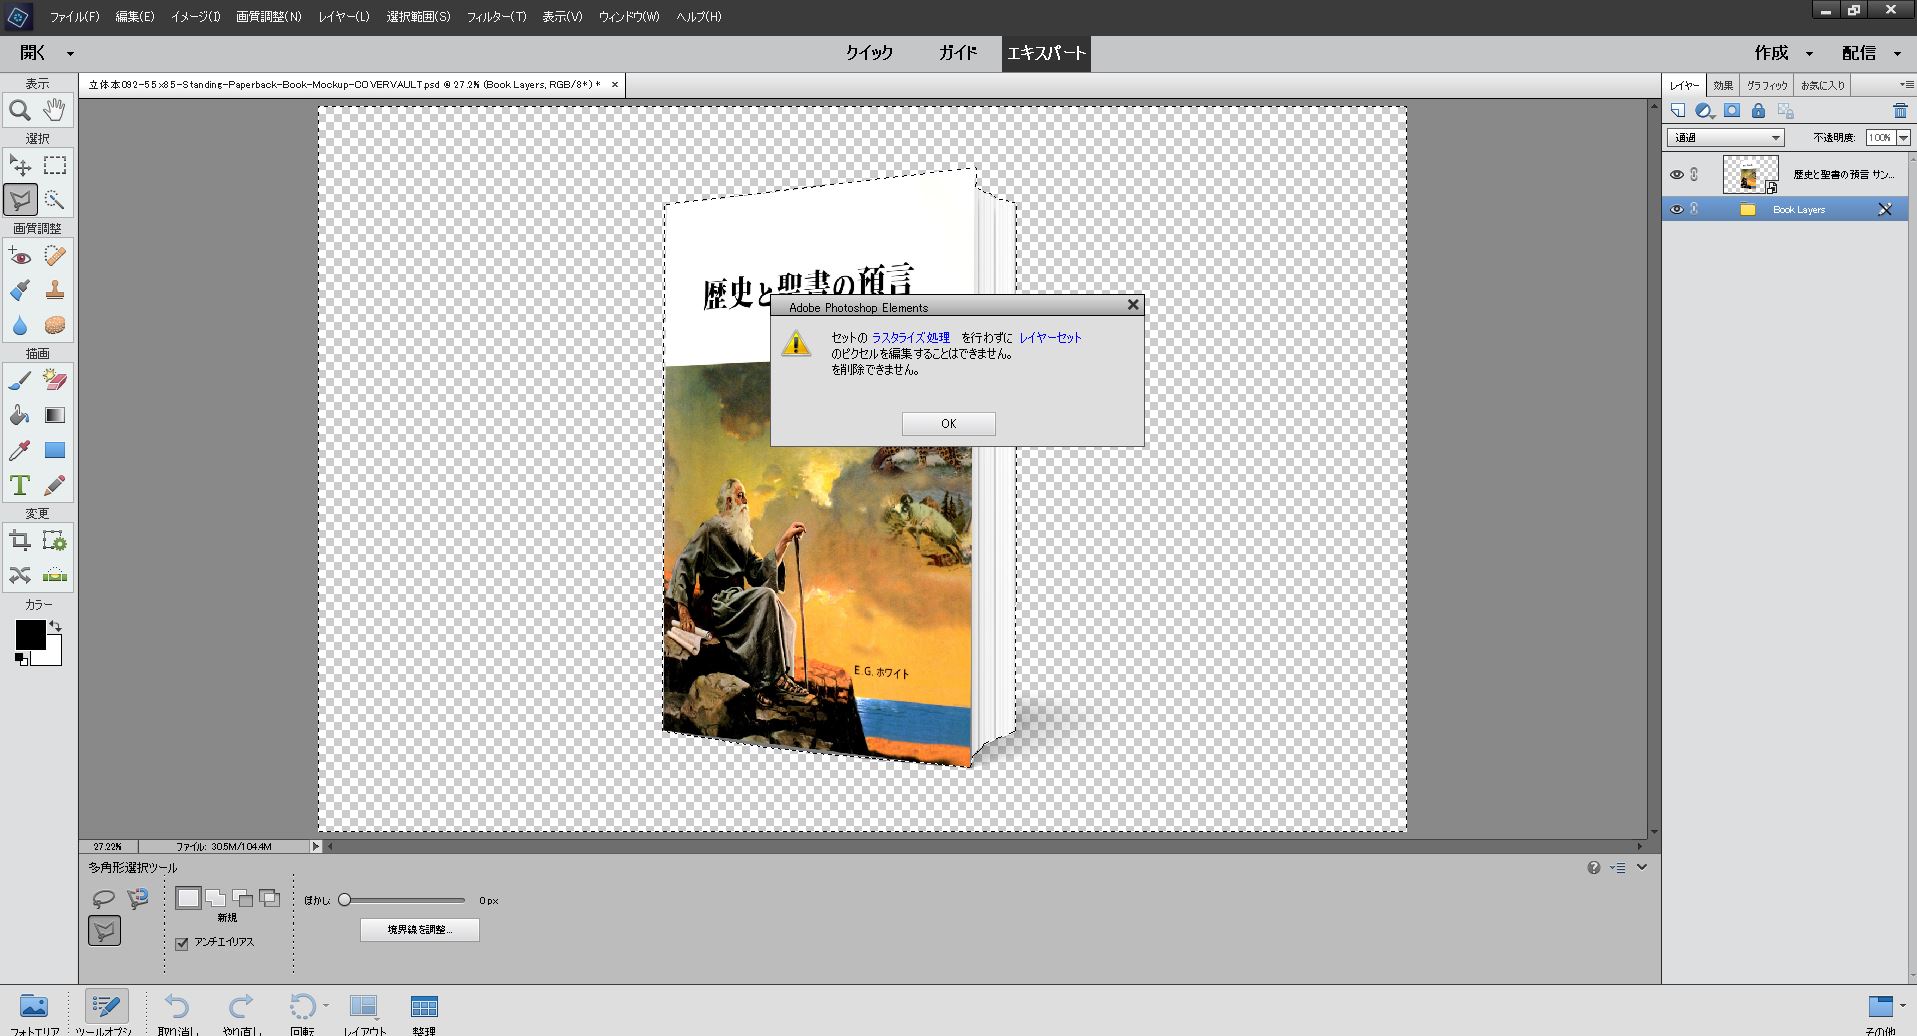
Task: Select the Move tool
Action: click(x=20, y=165)
